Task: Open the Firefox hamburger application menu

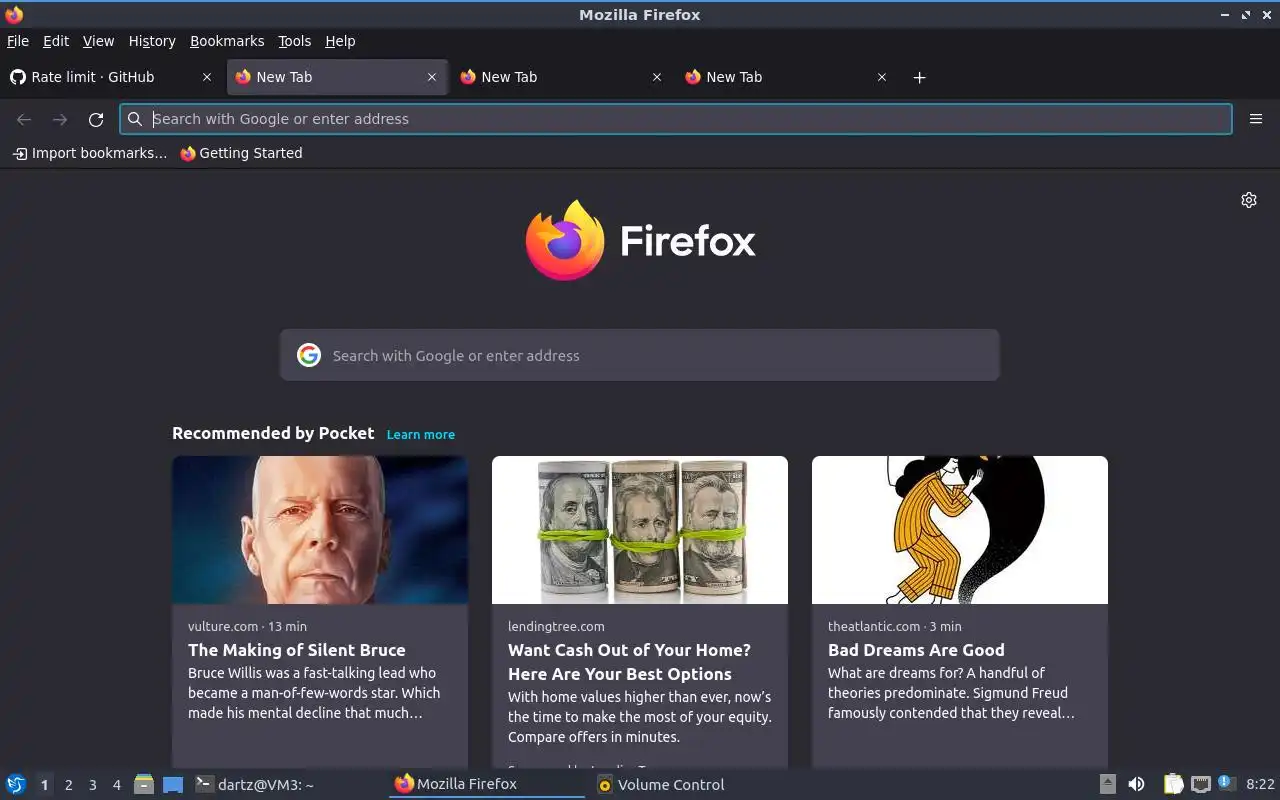Action: point(1256,119)
